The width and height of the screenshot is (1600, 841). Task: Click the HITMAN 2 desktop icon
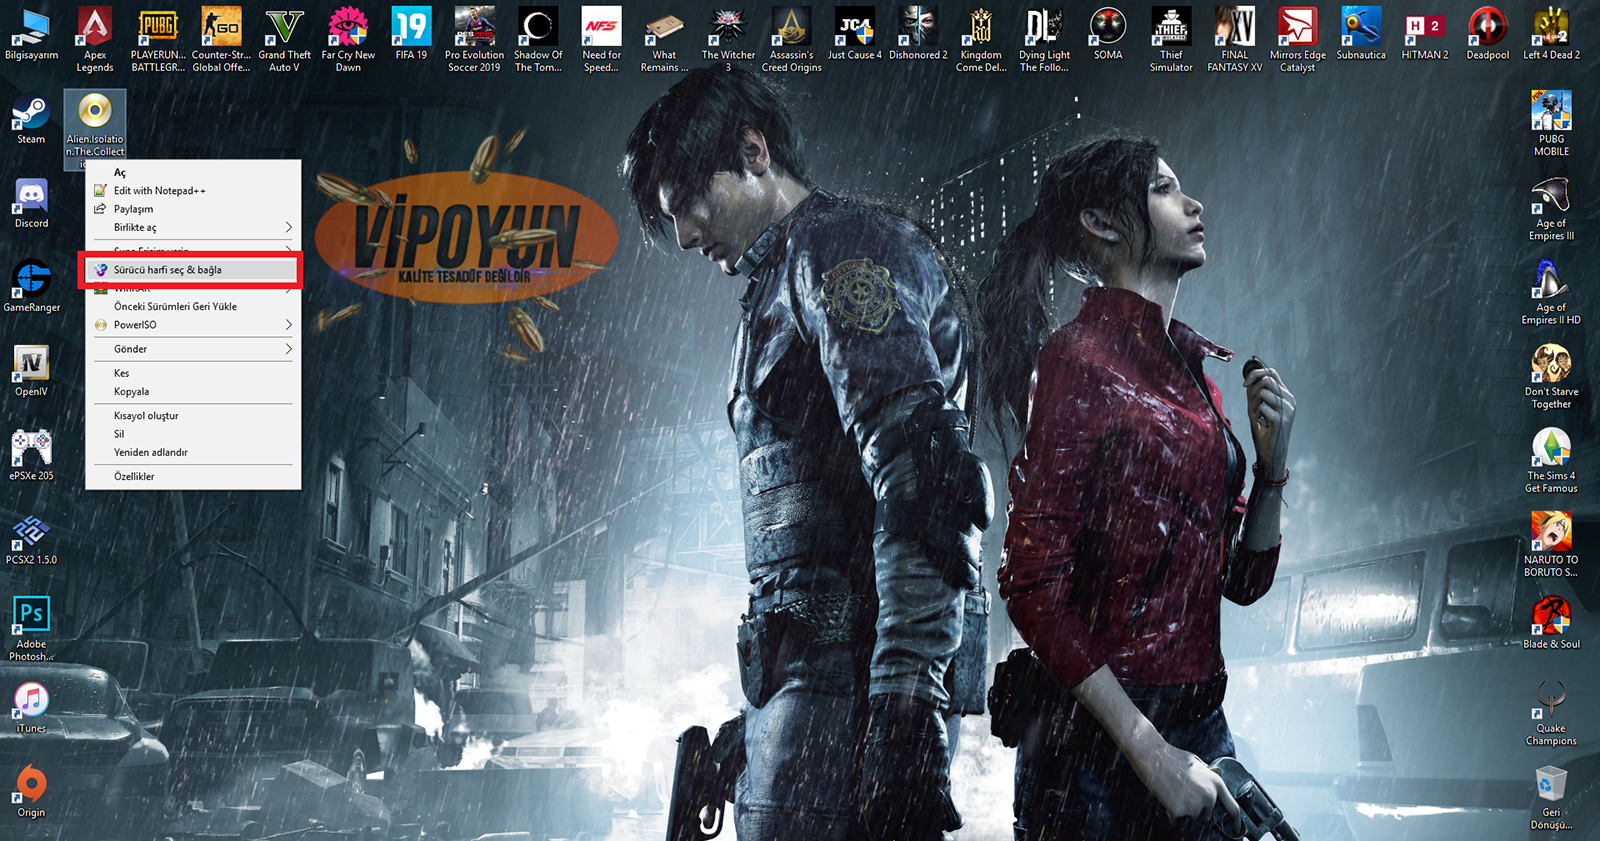1425,35
